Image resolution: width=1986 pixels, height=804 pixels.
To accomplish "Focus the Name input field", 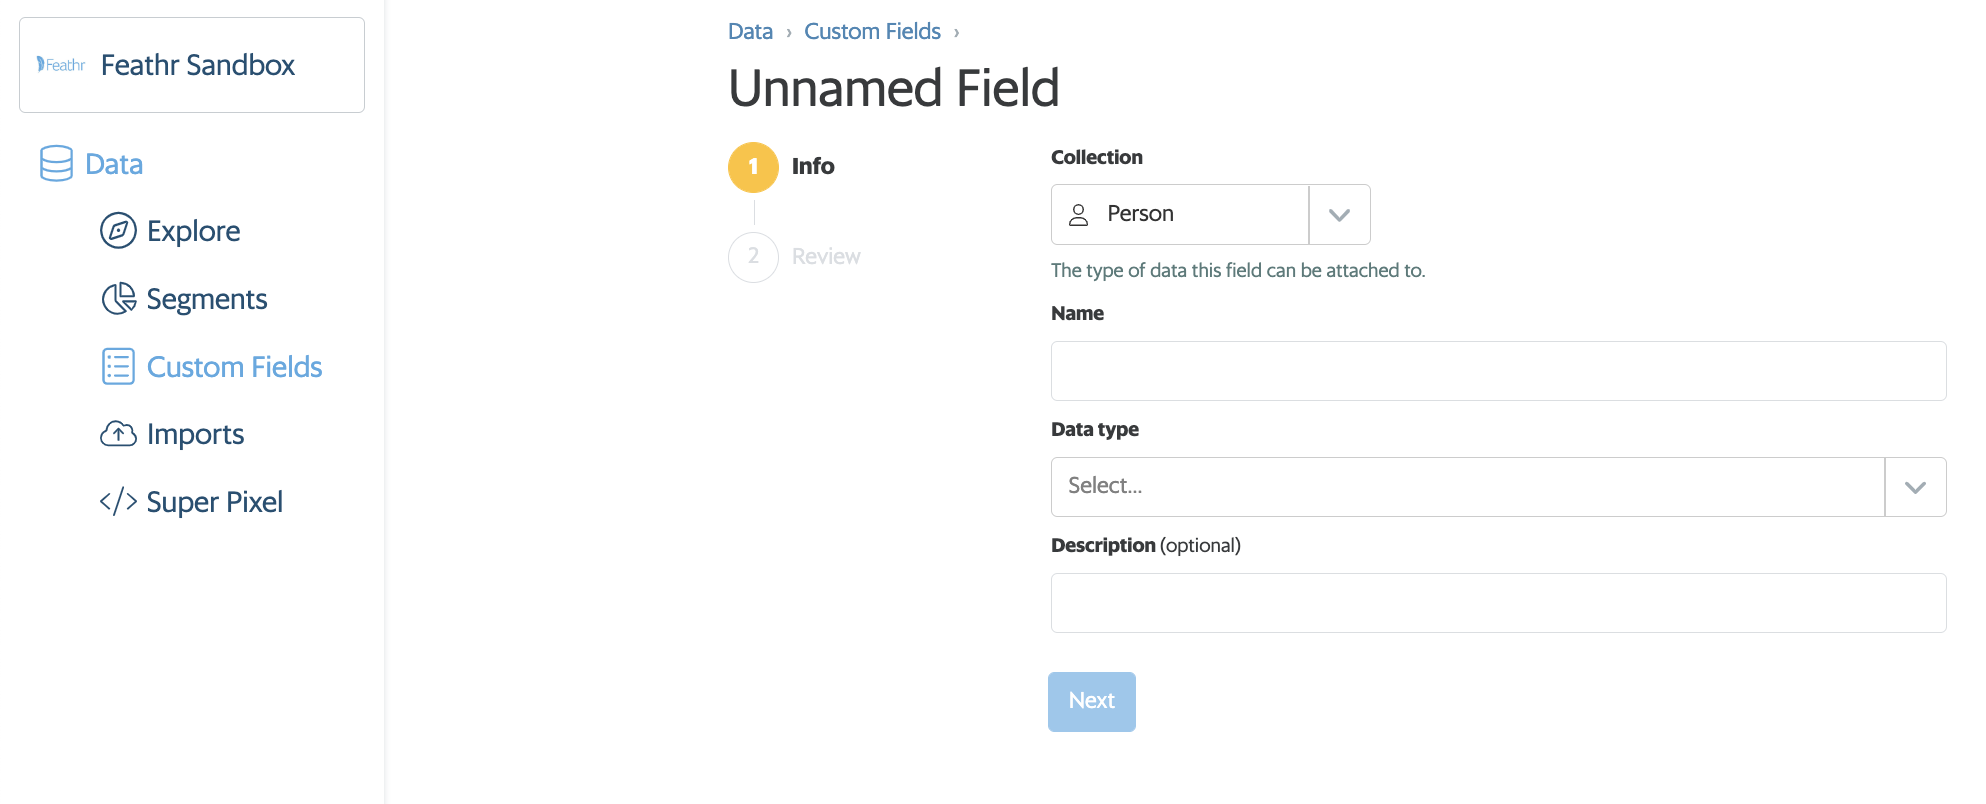I will point(1498,371).
